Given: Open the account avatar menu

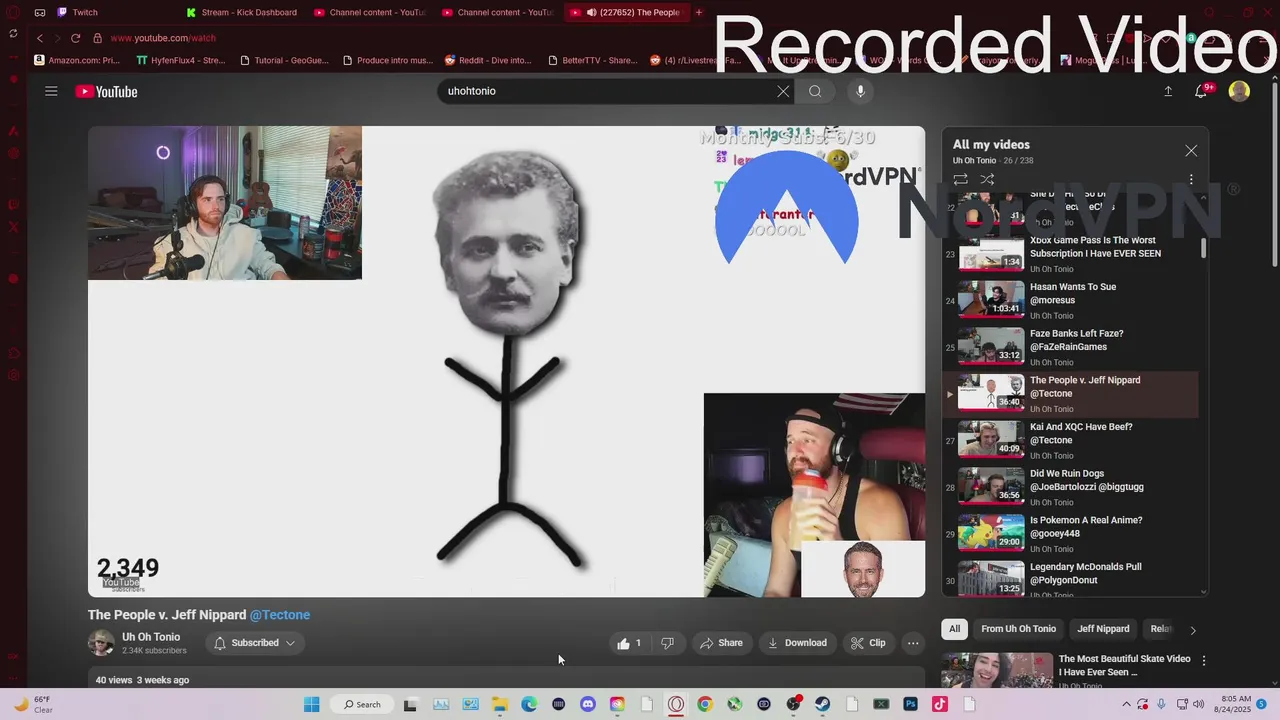Looking at the screenshot, I should click(x=1239, y=91).
